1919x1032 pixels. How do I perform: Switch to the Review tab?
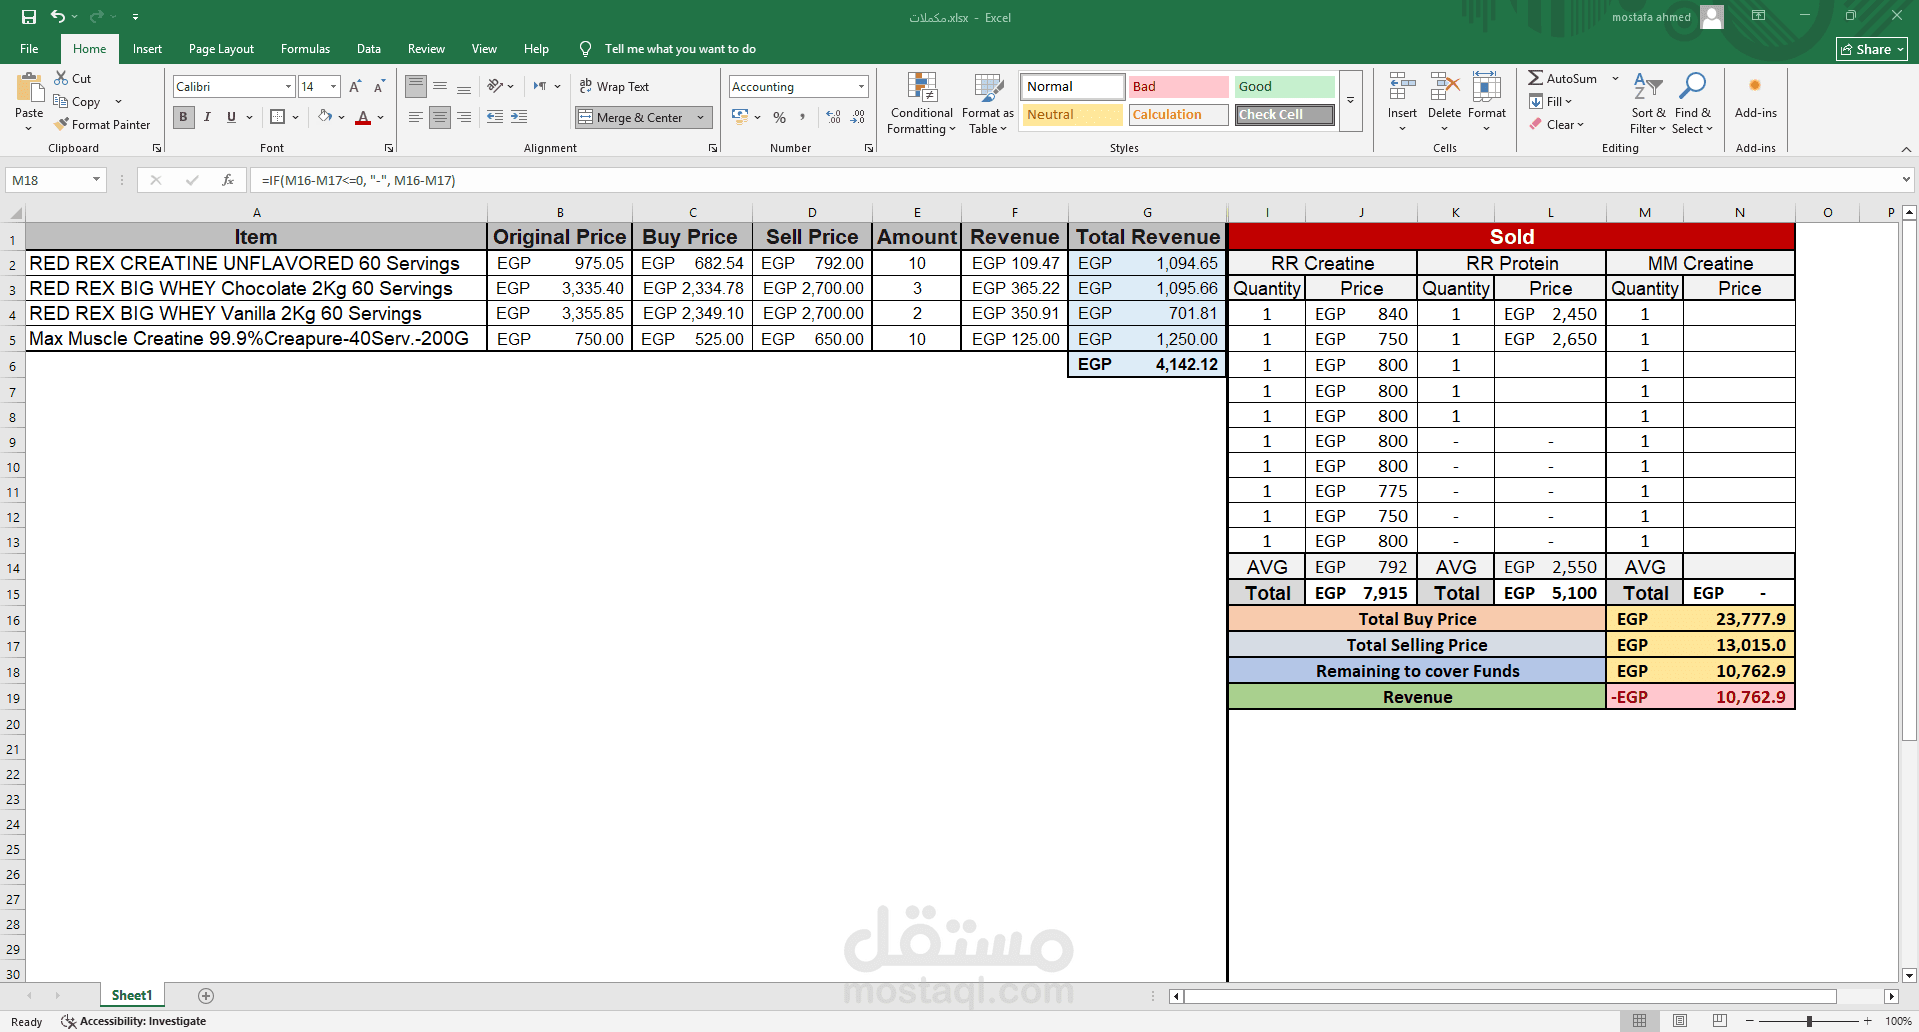pyautogui.click(x=426, y=49)
